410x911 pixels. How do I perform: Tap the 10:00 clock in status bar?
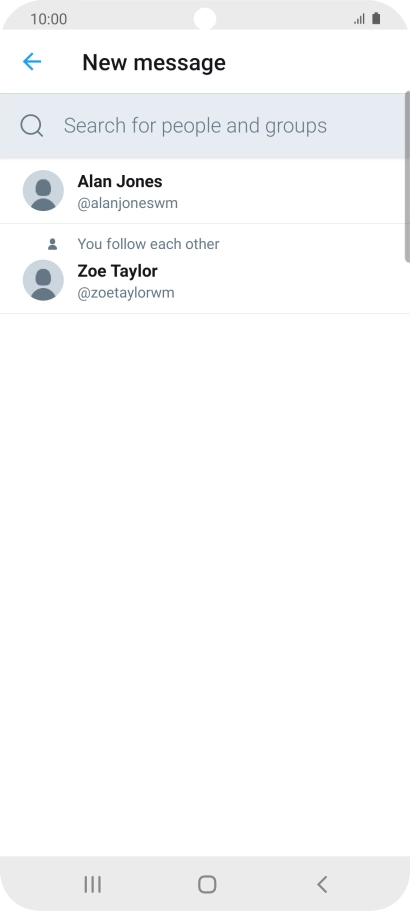pyautogui.click(x=49, y=19)
